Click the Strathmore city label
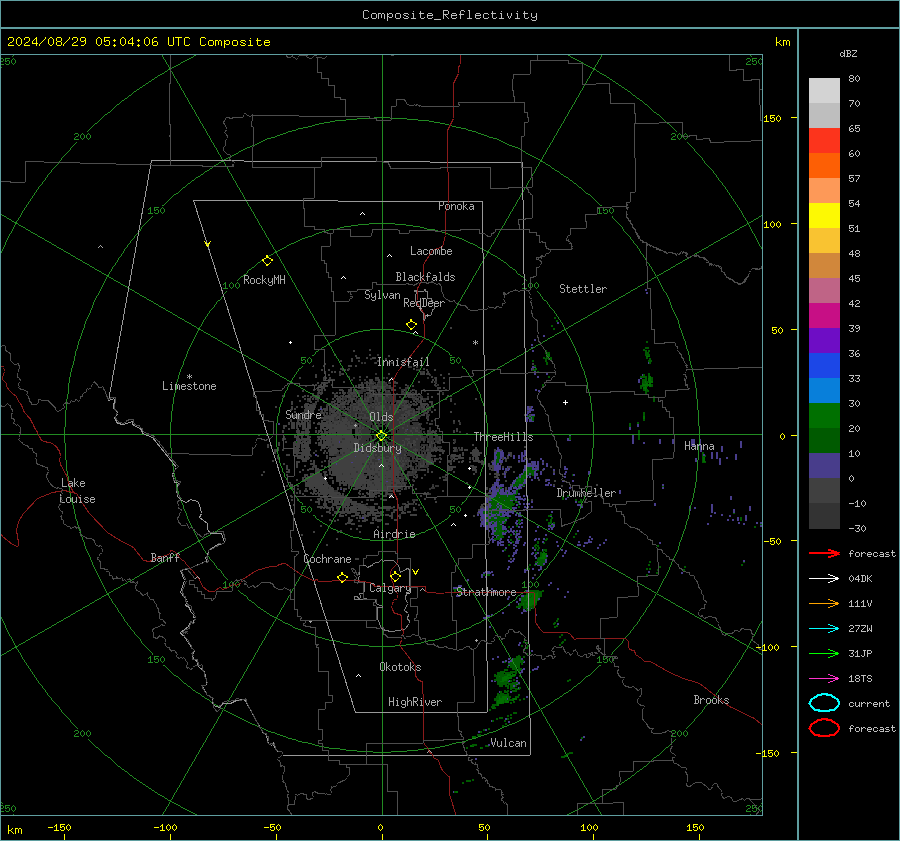 coord(486,592)
